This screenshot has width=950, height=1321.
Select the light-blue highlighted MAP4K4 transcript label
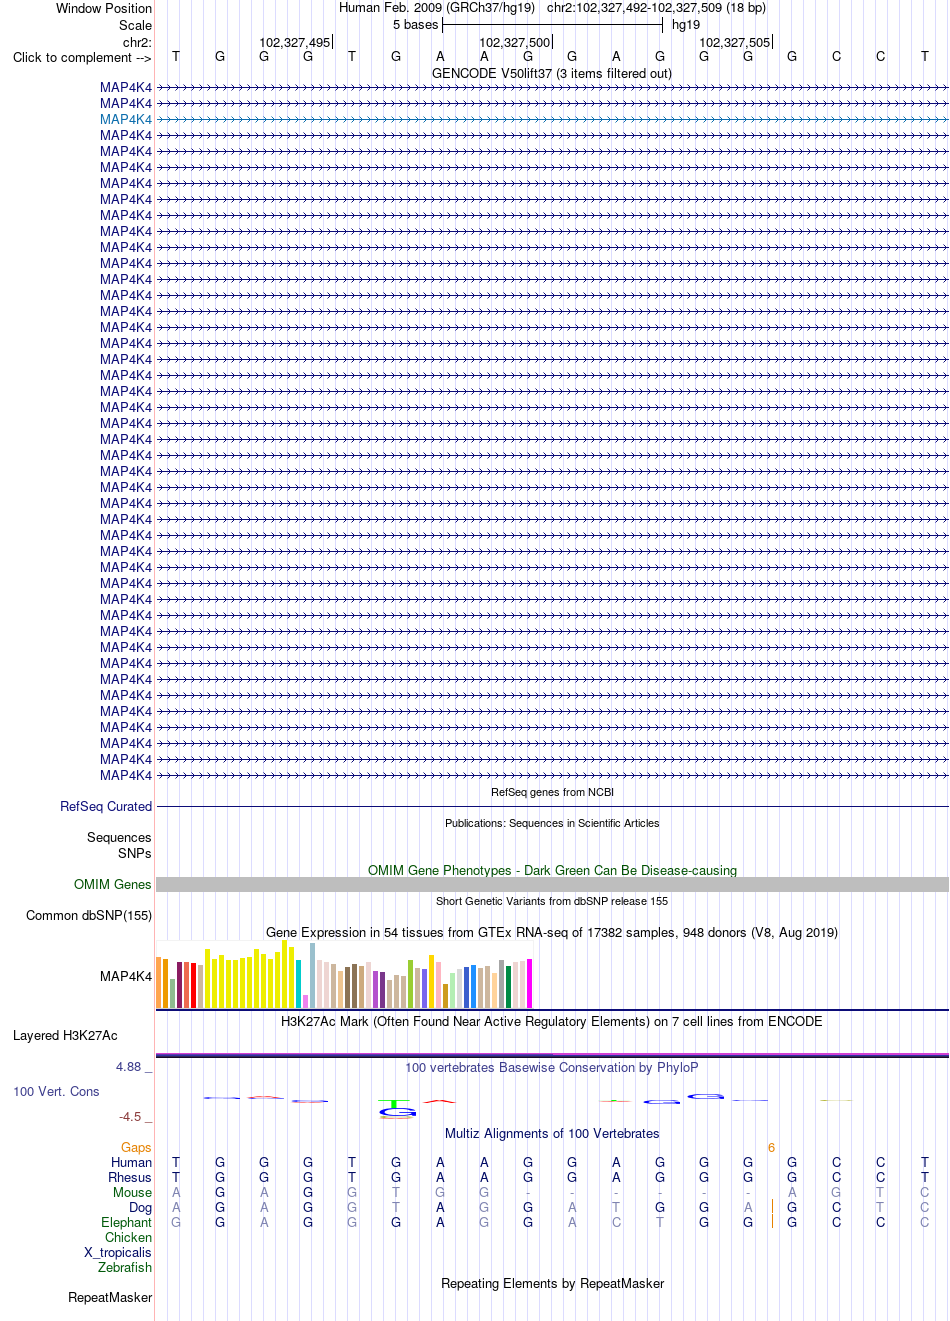pos(126,119)
